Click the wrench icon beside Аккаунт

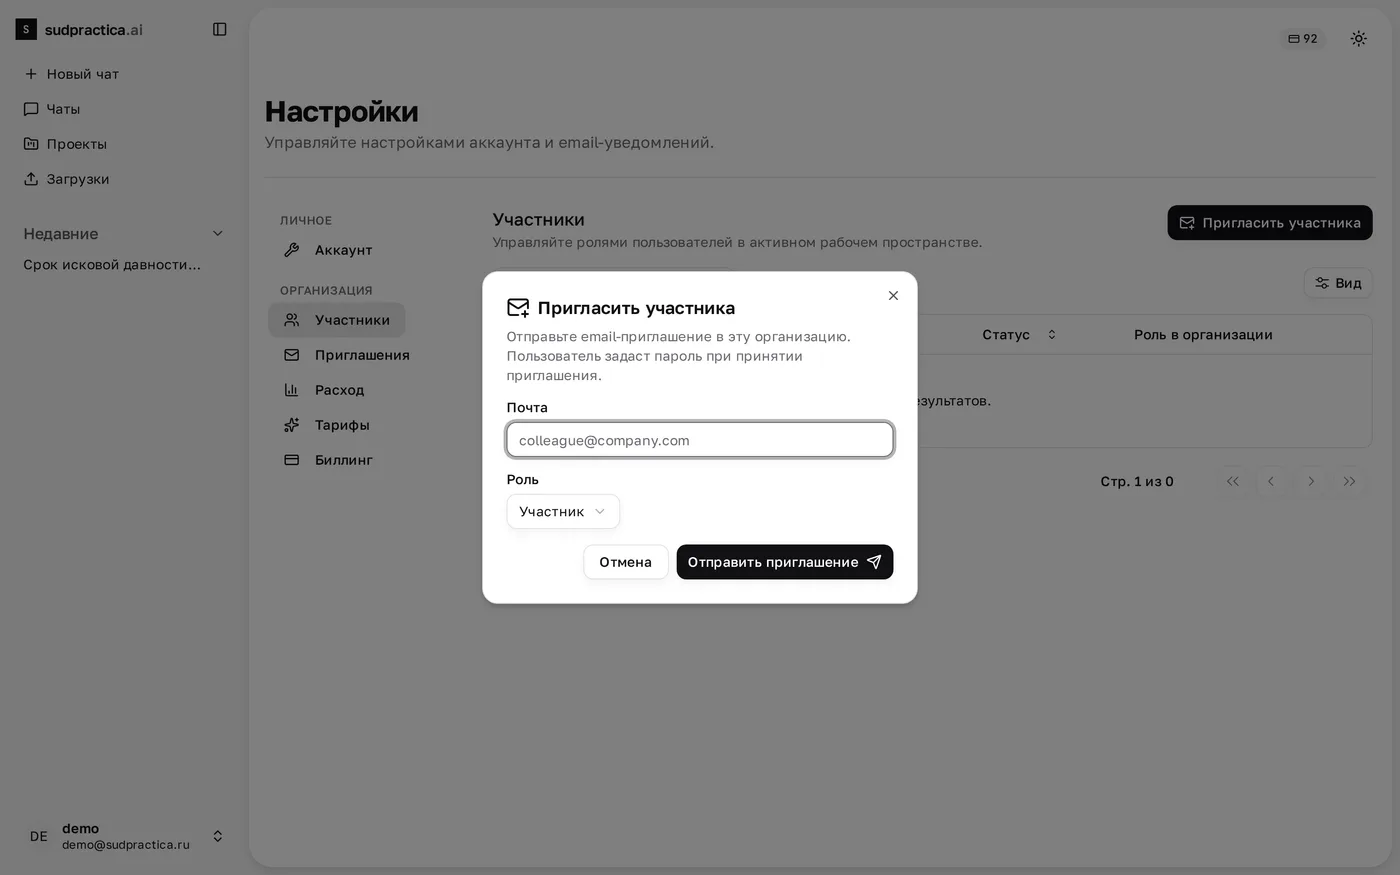292,250
